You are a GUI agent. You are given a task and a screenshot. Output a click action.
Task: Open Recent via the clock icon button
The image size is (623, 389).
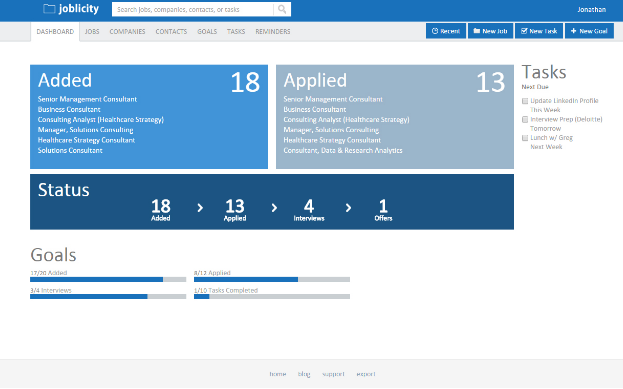[x=446, y=31]
